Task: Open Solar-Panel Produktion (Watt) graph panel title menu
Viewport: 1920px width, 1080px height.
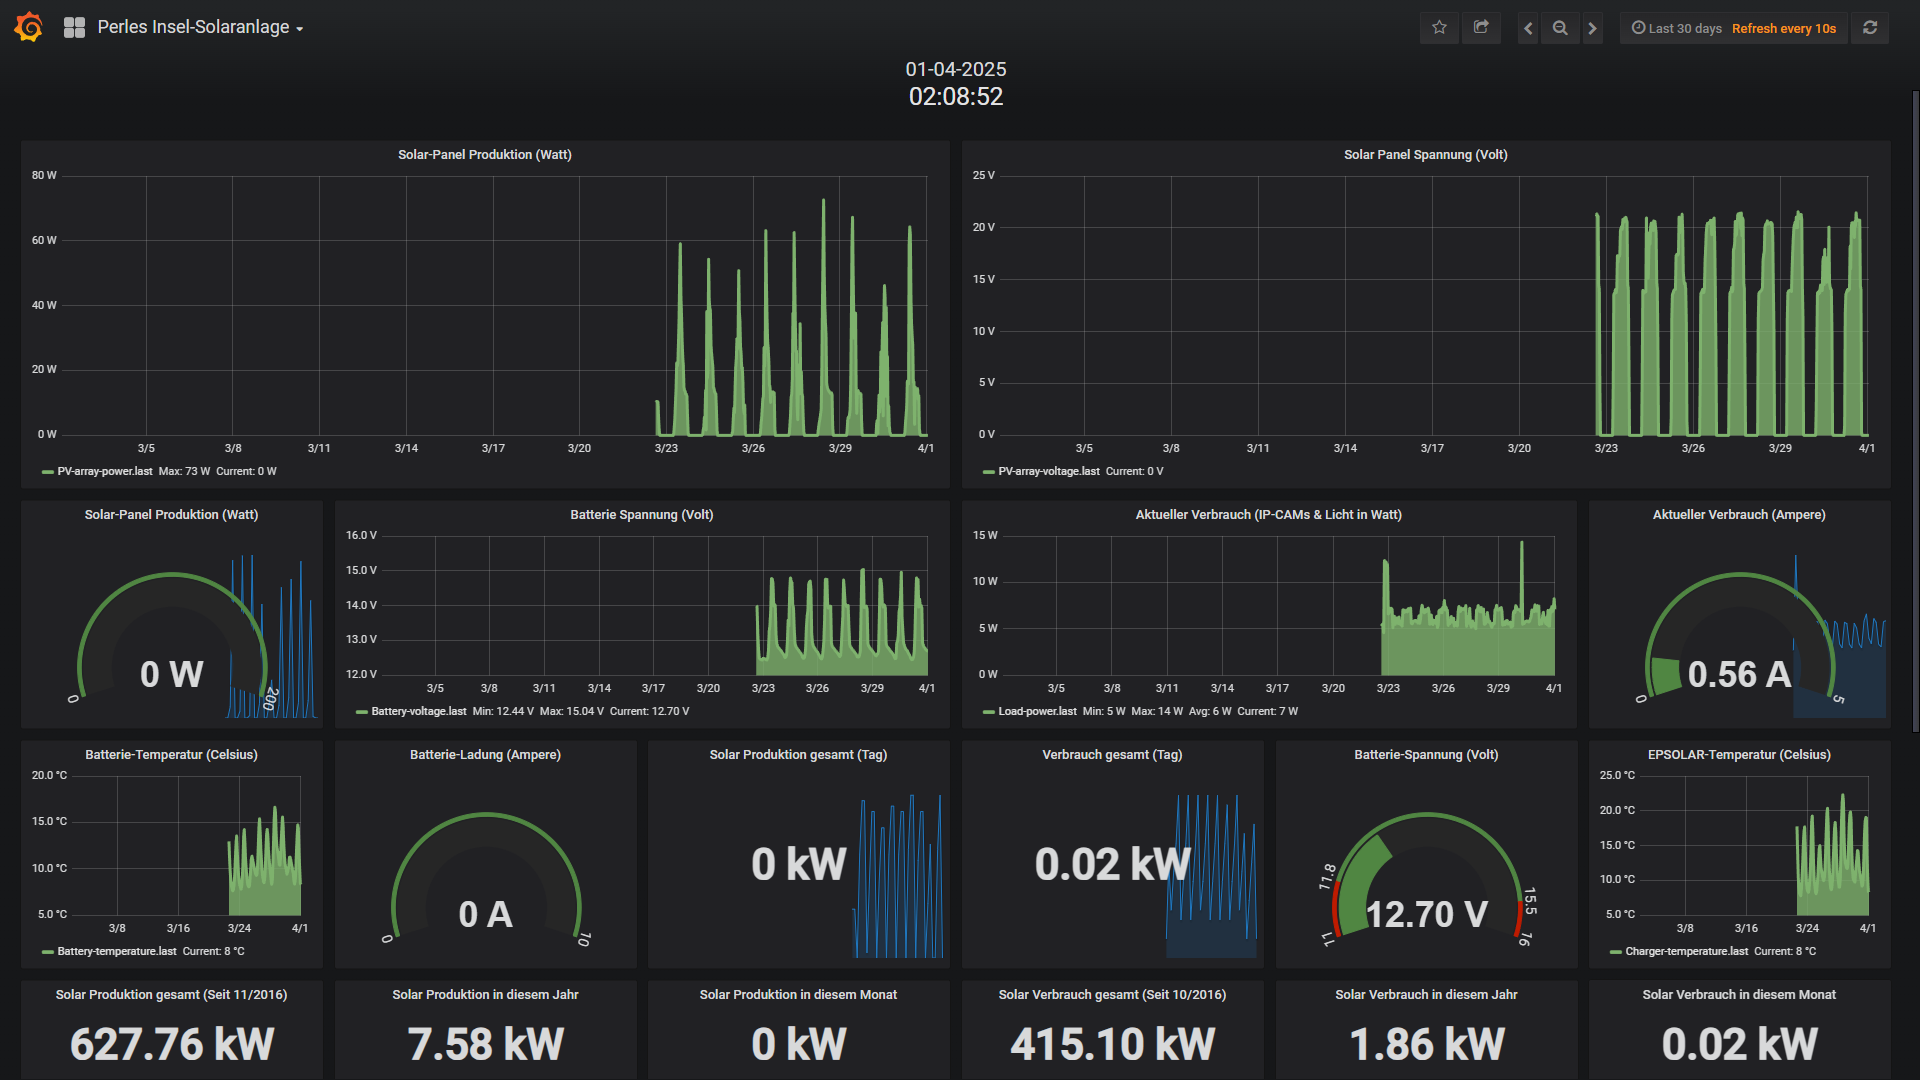Action: 484,155
